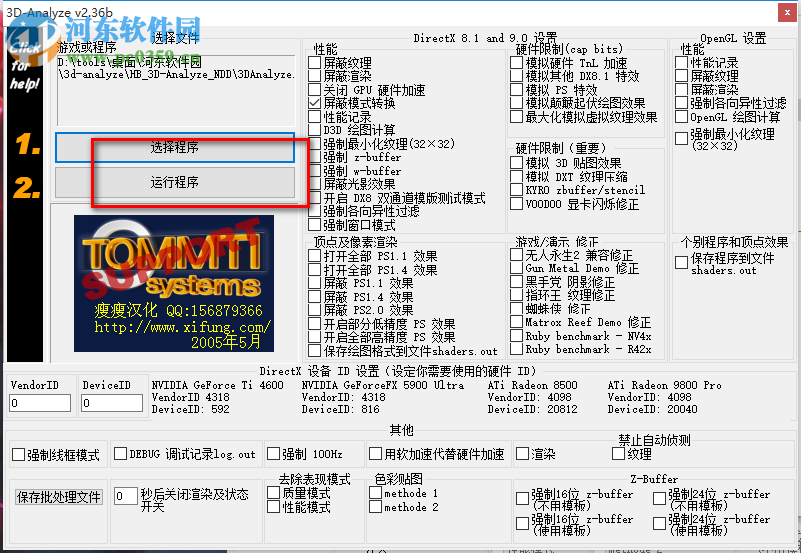Toggle Matrox Reef Demo 修正 checkbox
The height and width of the screenshot is (553, 801).
point(516,322)
